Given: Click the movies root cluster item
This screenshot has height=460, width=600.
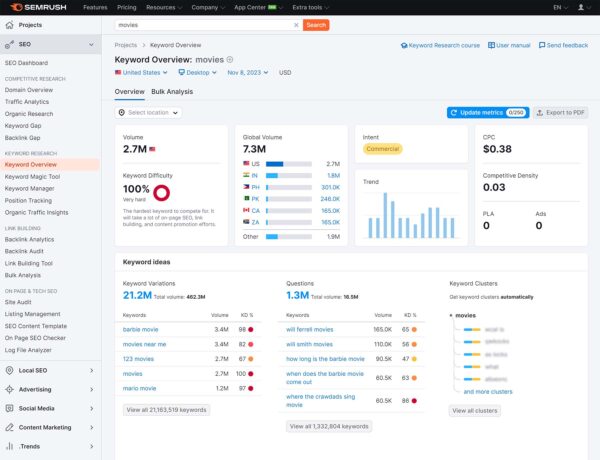Looking at the screenshot, I should (465, 316).
